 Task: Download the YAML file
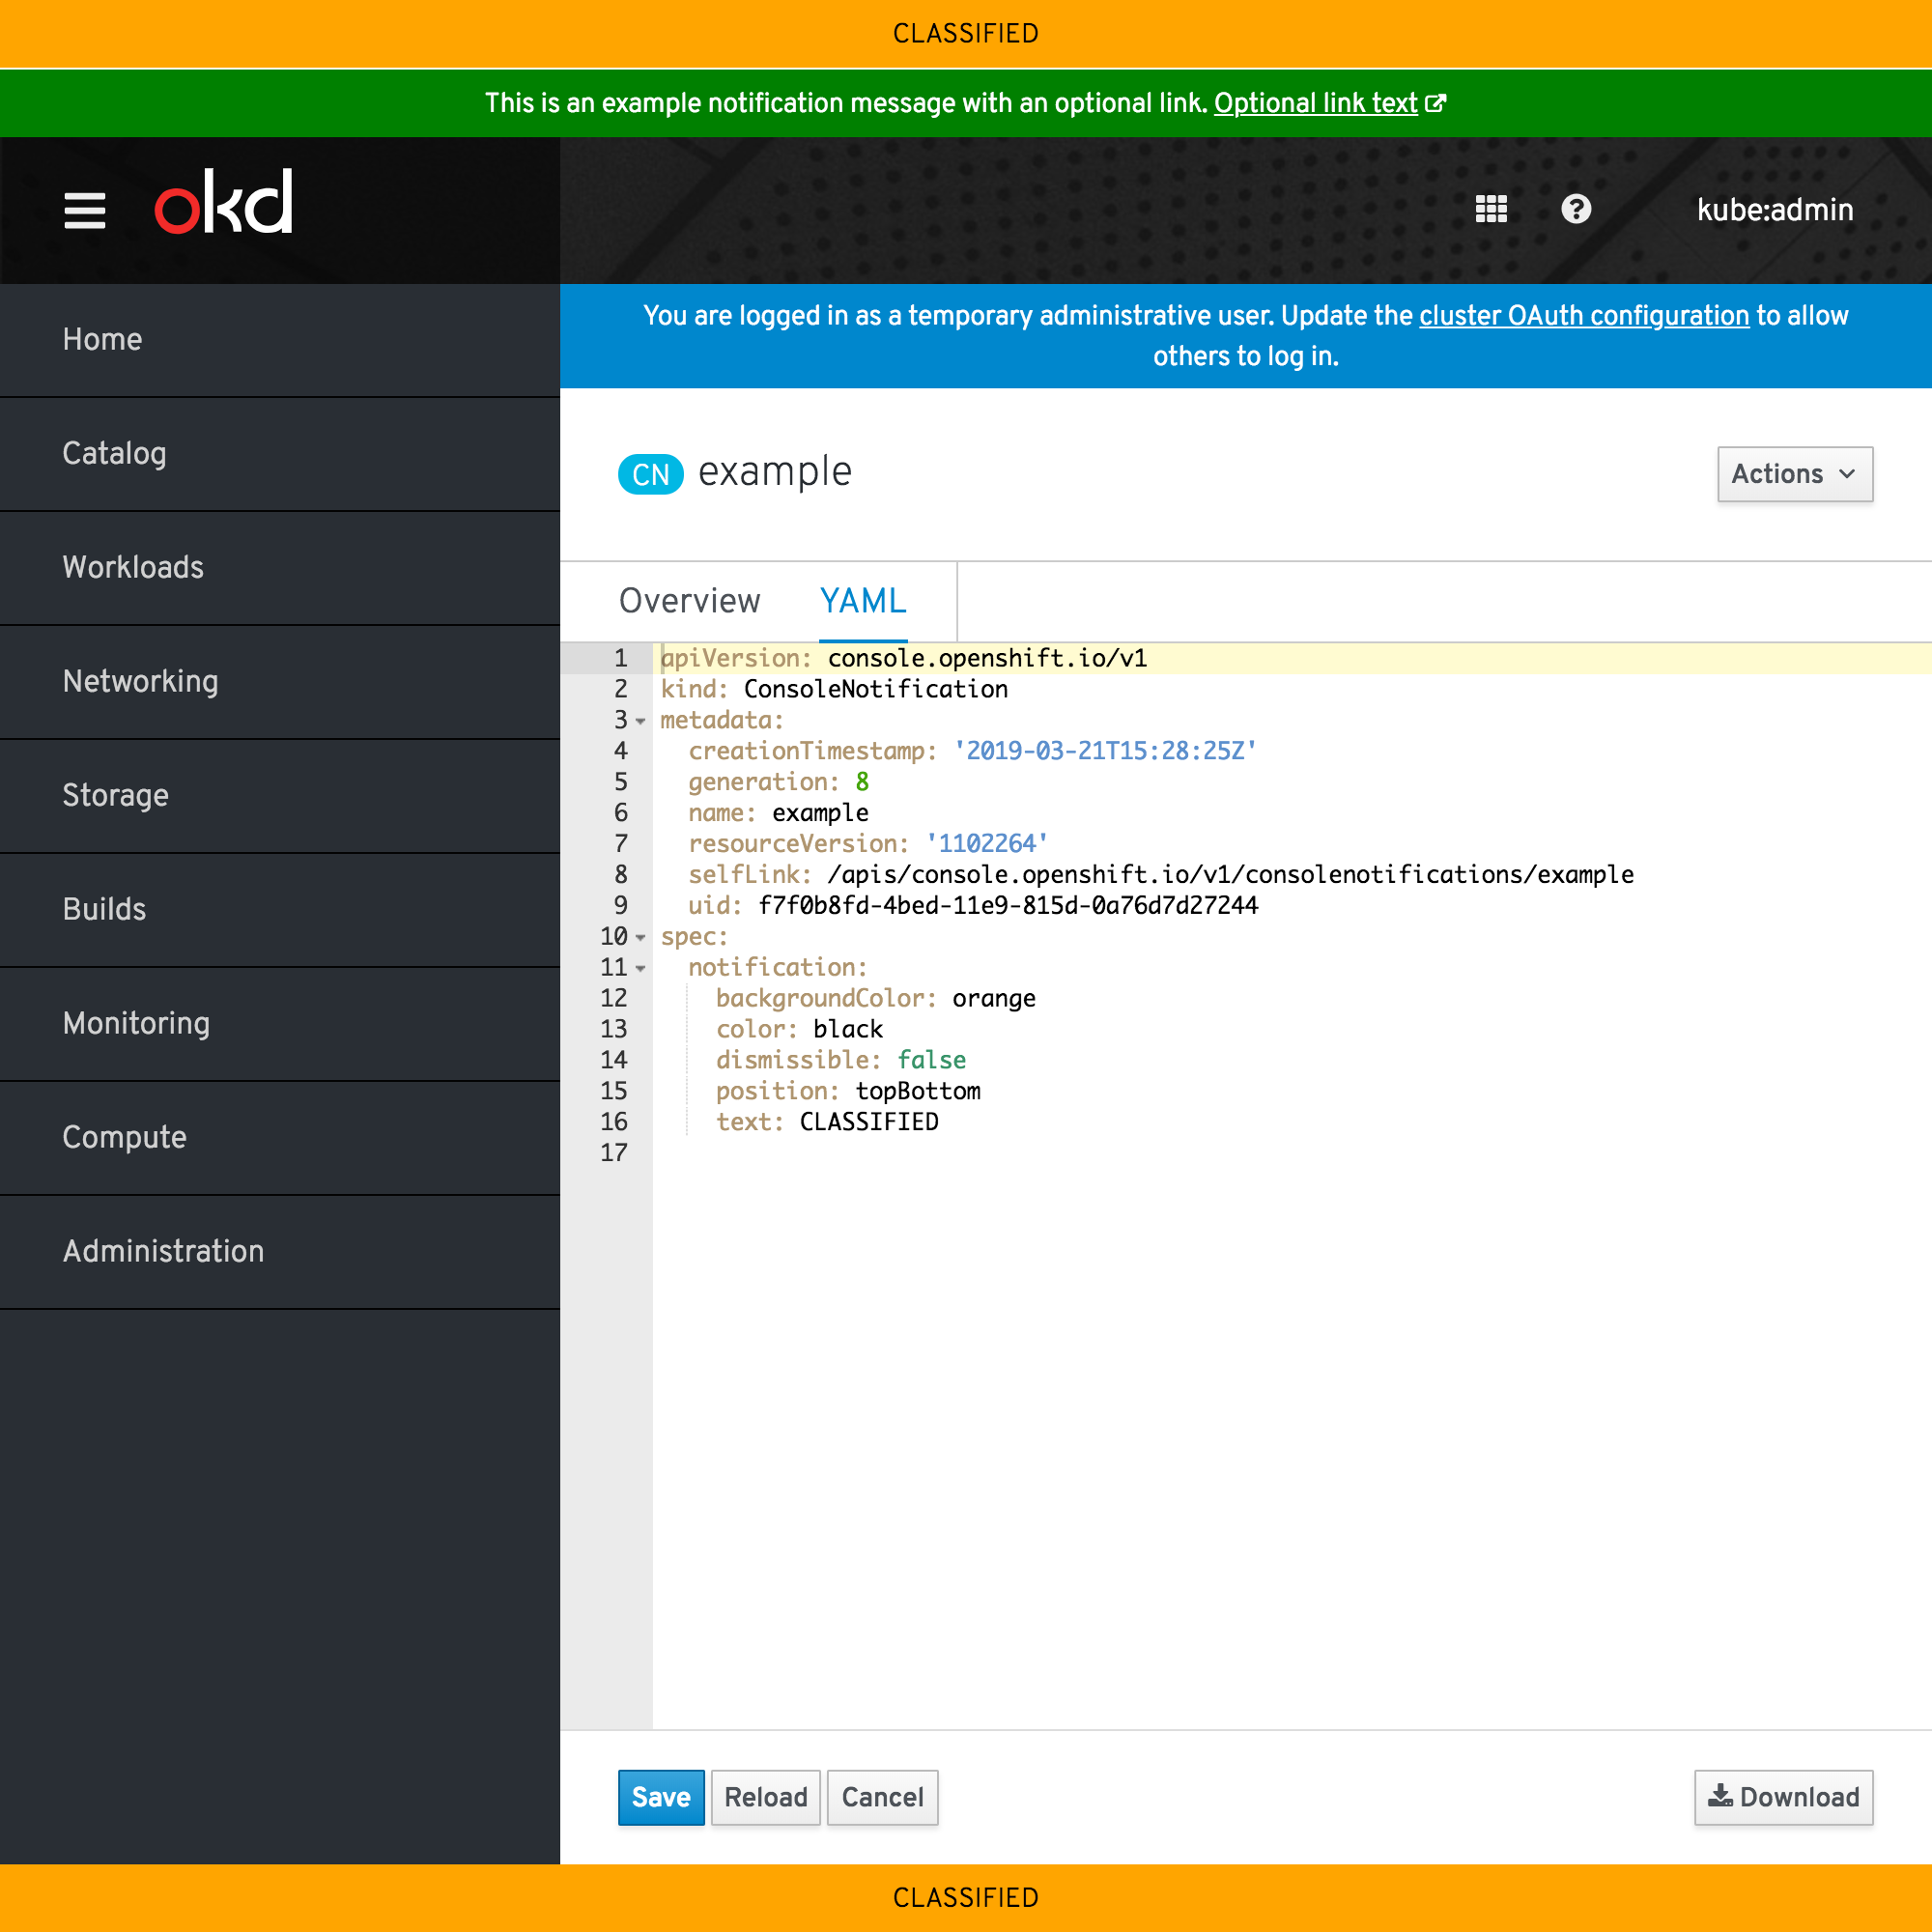(1783, 1797)
